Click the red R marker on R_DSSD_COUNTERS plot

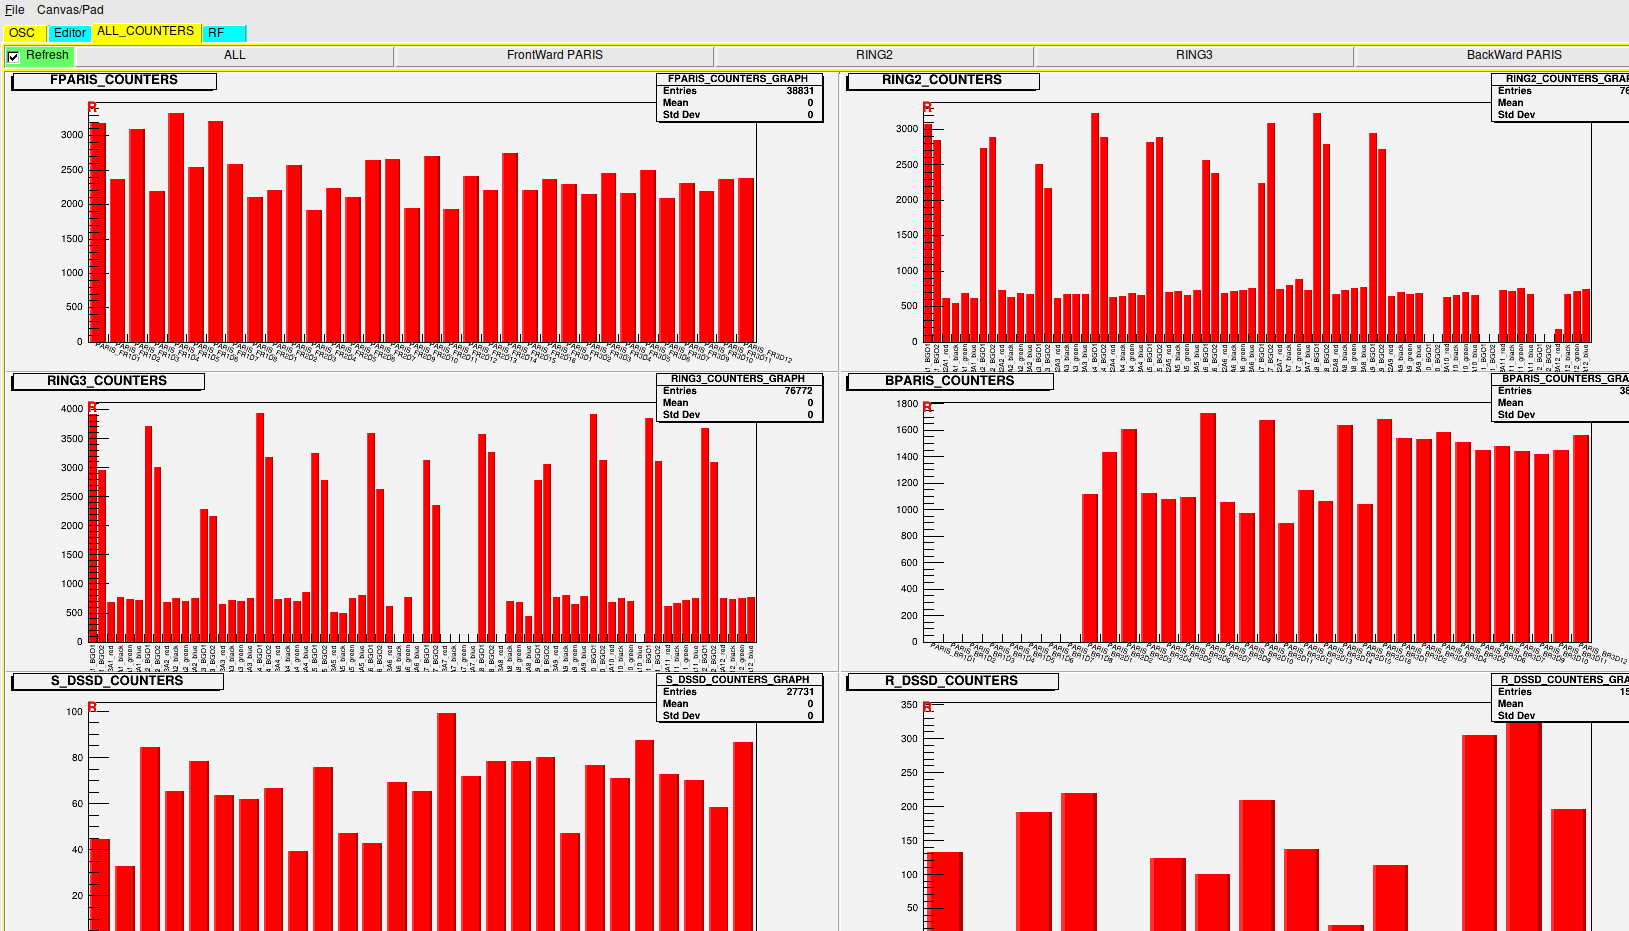click(x=927, y=707)
